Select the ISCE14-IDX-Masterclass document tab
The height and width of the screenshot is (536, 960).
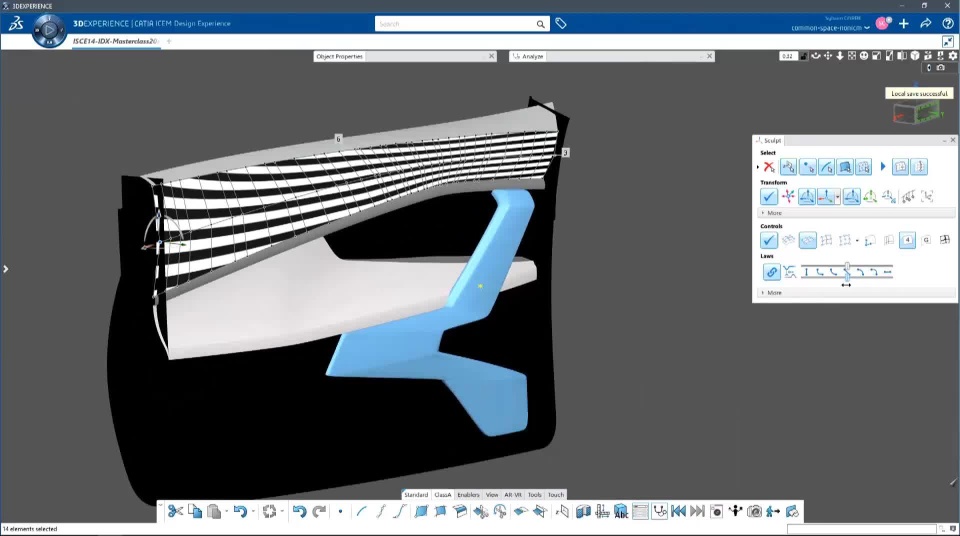115,41
